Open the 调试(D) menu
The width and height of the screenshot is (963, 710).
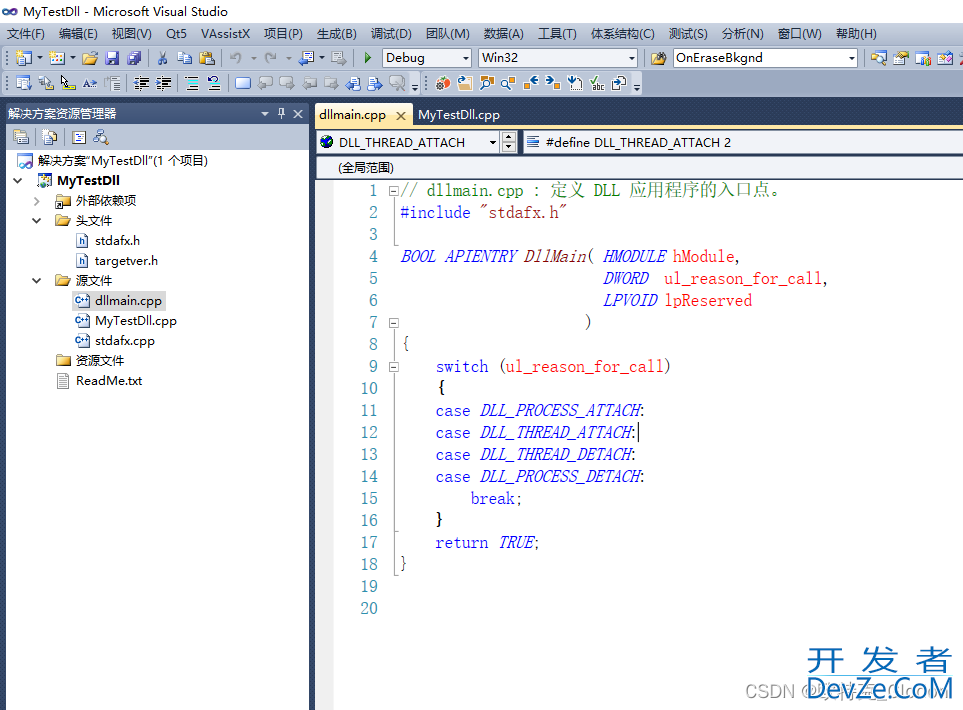pyautogui.click(x=391, y=34)
